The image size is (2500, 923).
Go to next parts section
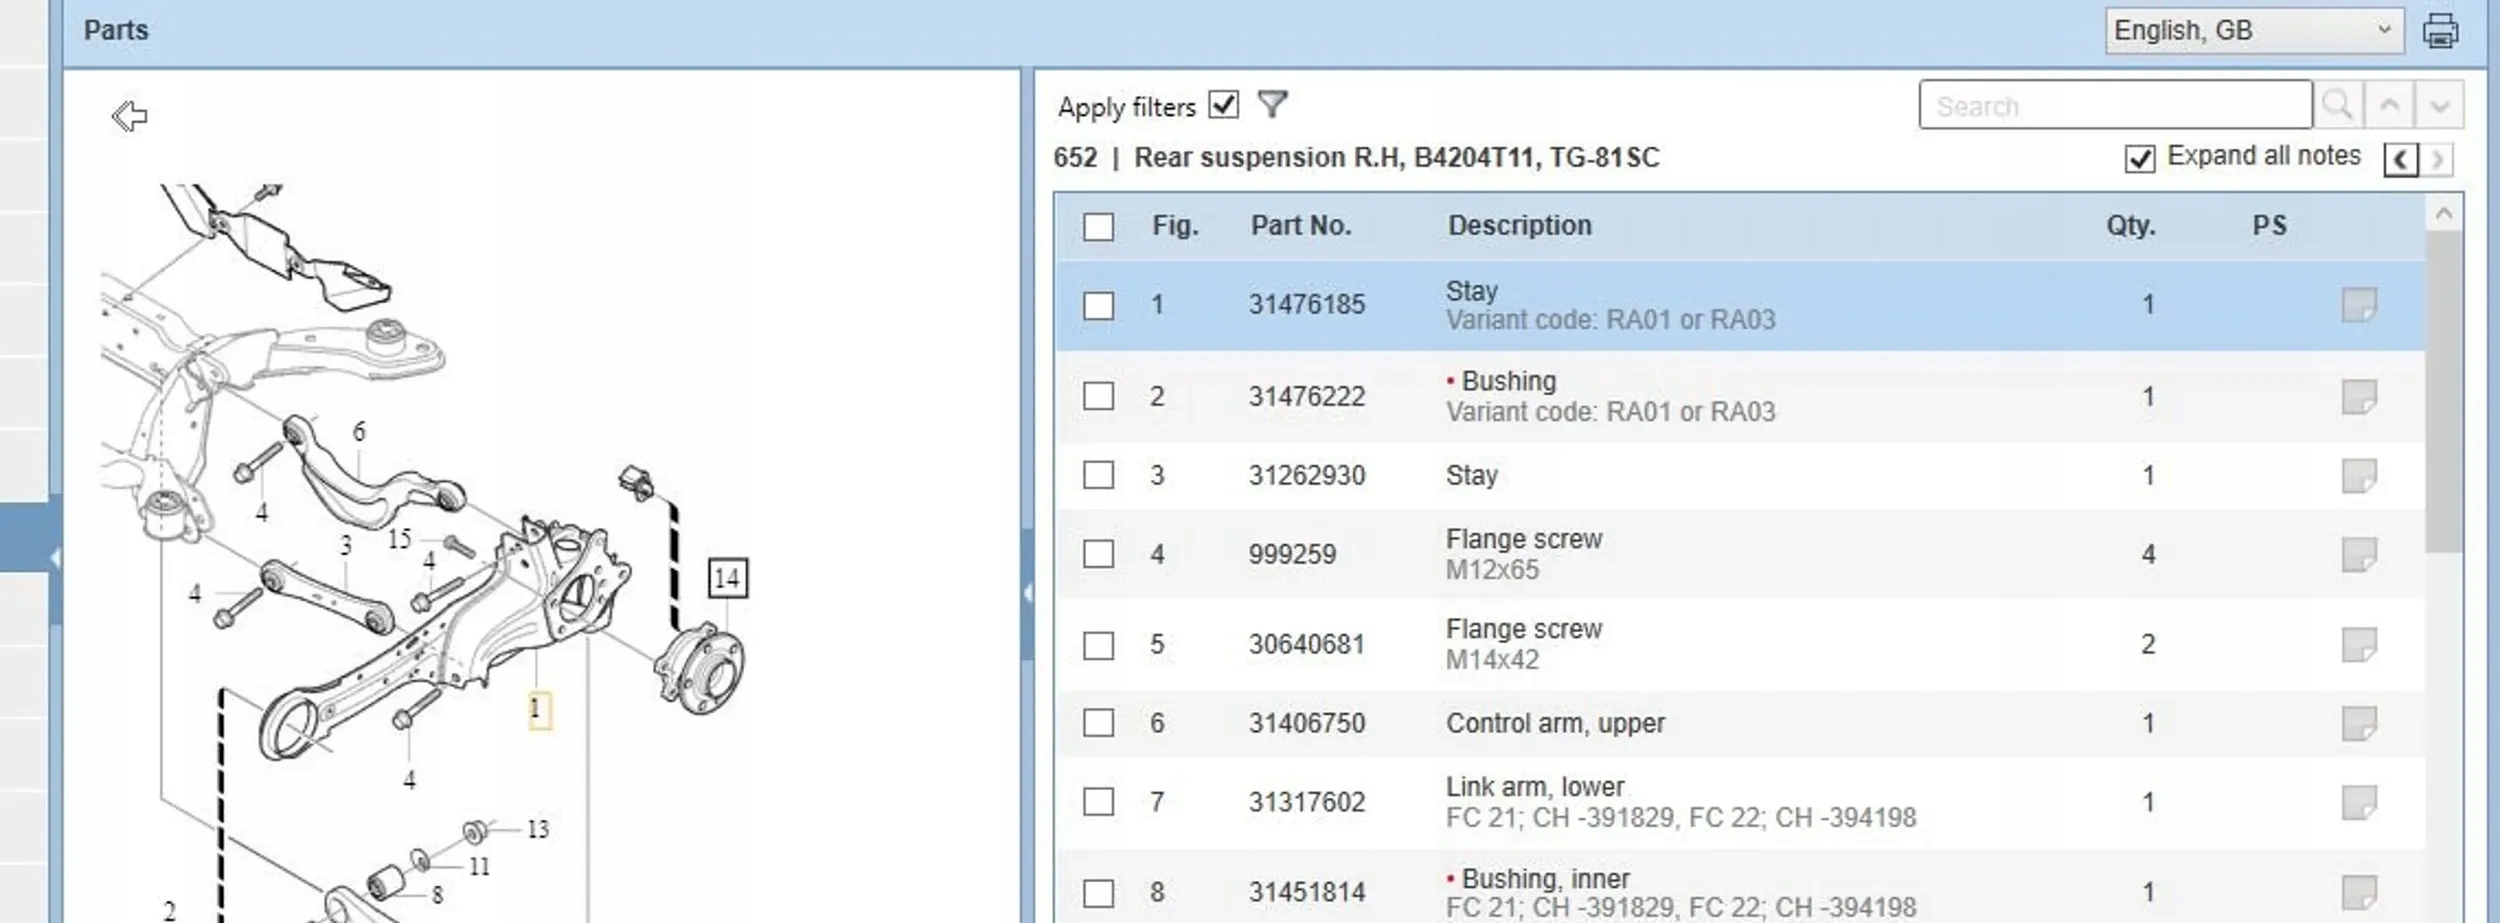tap(2437, 159)
